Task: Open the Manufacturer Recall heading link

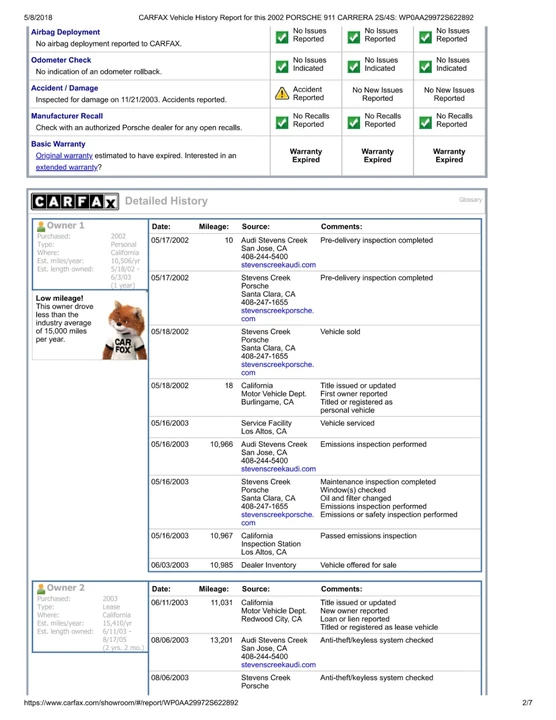Action: coord(67,116)
